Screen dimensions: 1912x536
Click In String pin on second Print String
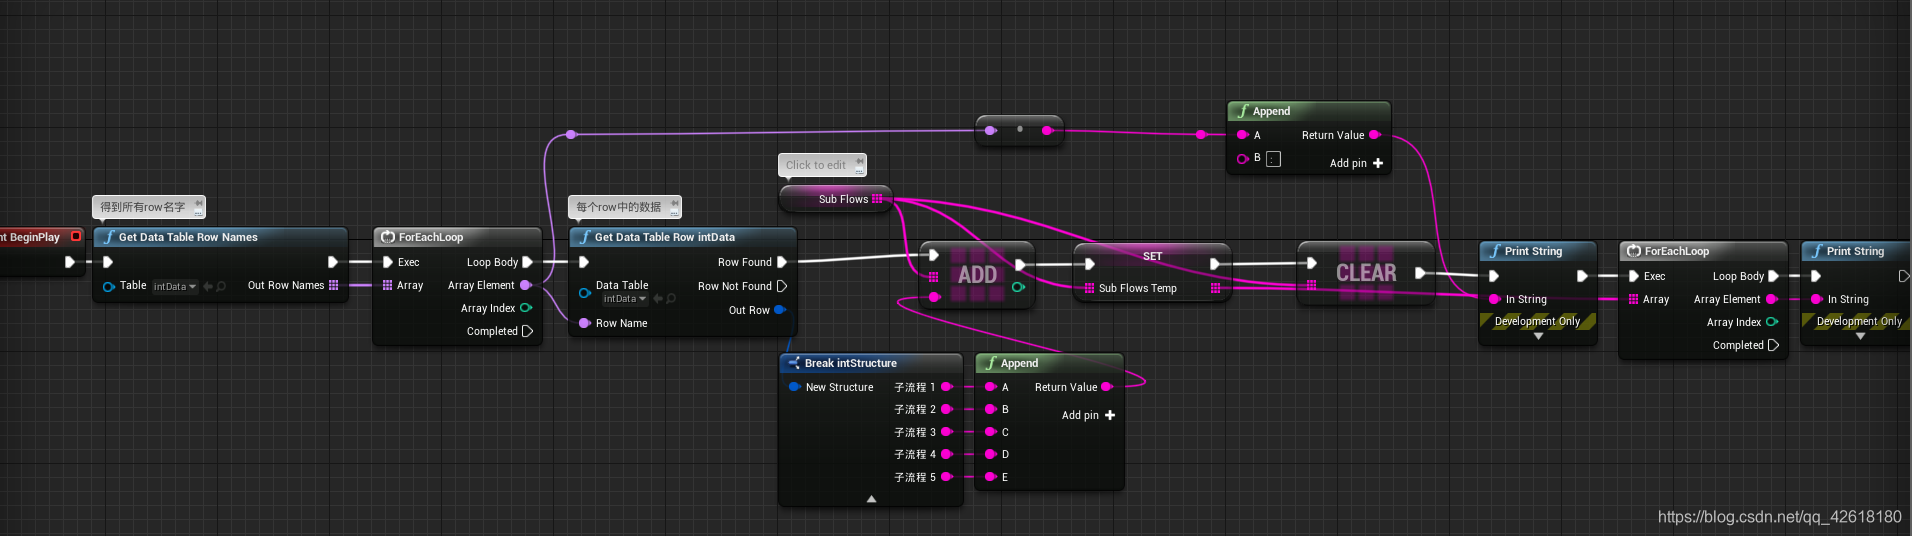point(1817,299)
